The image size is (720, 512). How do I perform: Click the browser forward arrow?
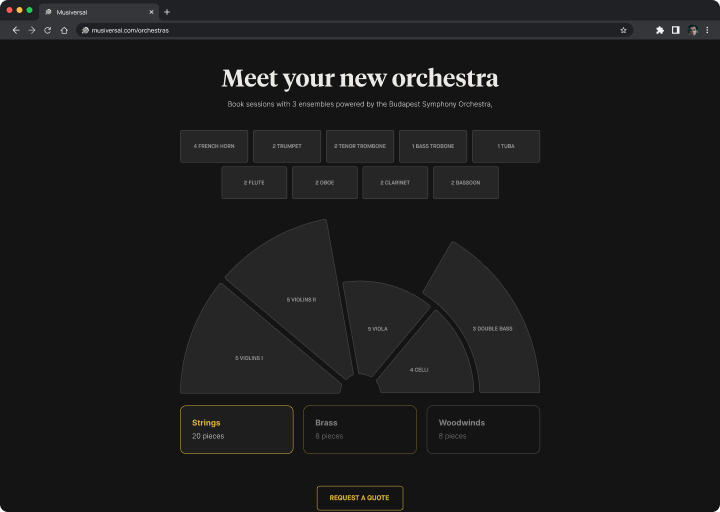[x=31, y=30]
